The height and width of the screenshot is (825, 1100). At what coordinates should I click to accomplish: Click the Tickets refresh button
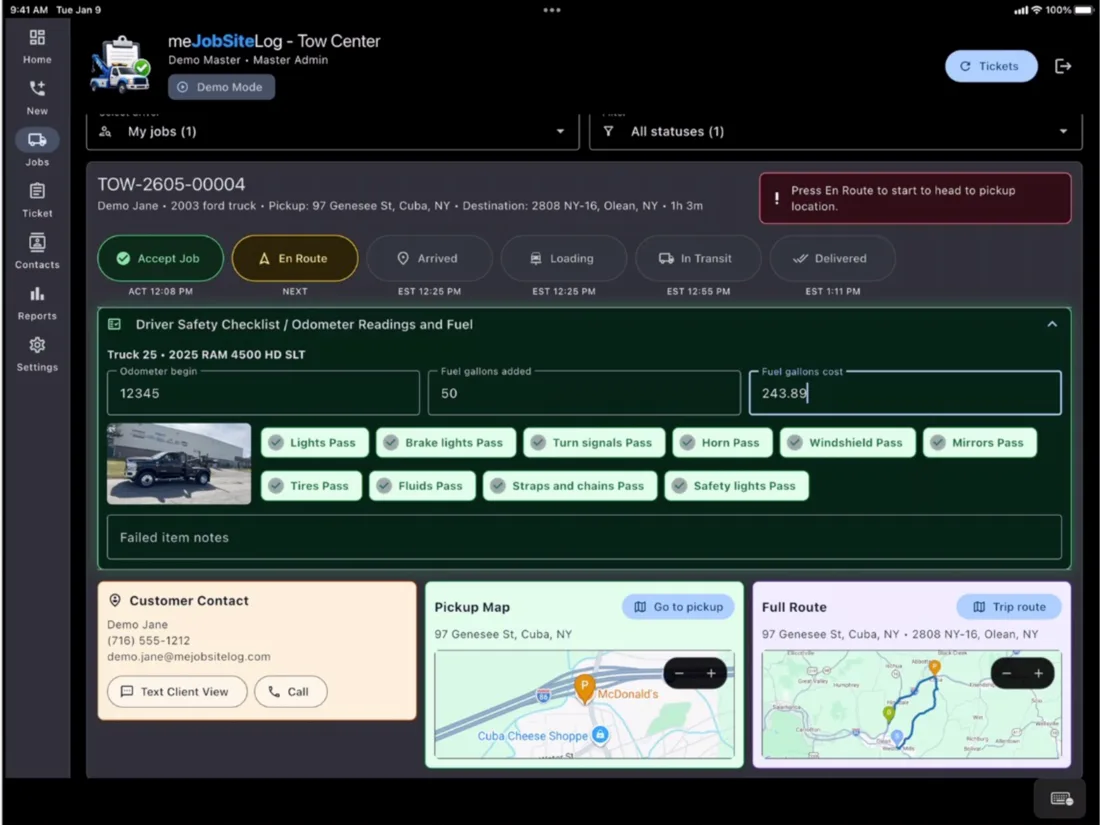991,66
